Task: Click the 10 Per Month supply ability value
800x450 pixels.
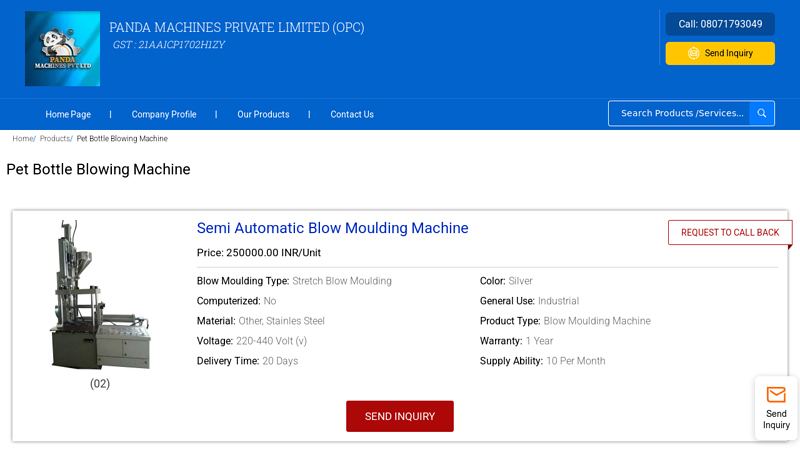Action: point(576,361)
